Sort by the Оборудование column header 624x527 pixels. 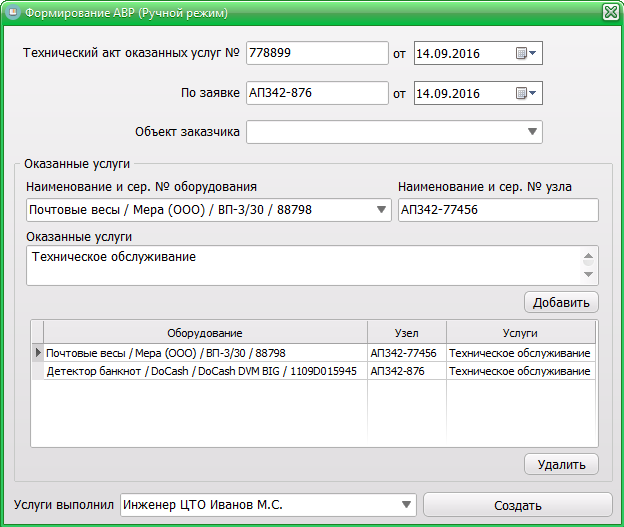(205, 332)
